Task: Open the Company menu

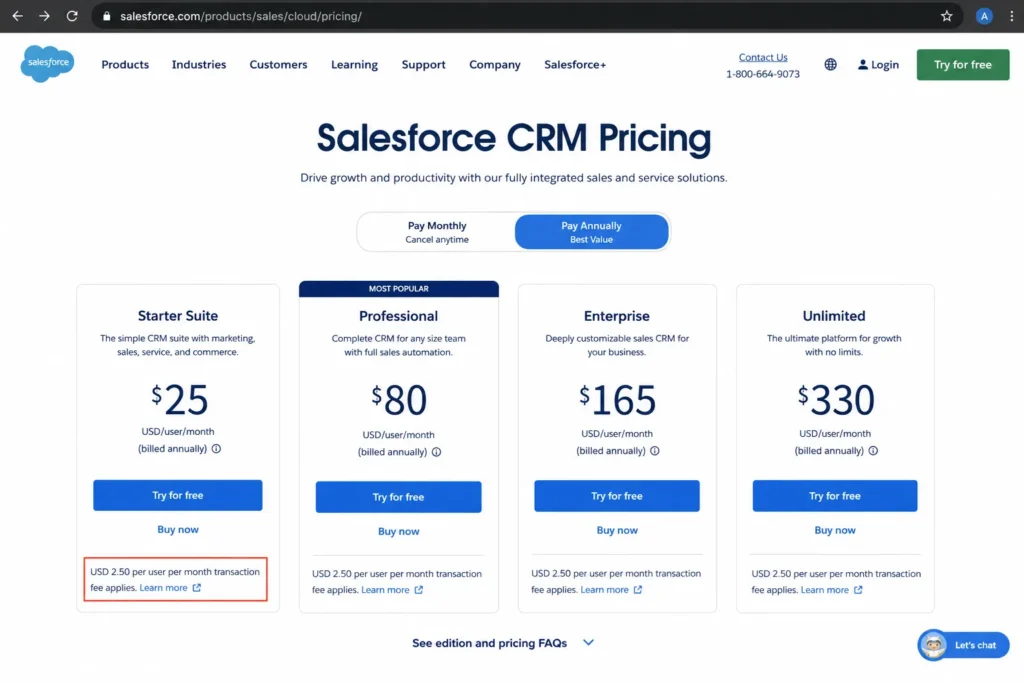Action: tap(494, 65)
